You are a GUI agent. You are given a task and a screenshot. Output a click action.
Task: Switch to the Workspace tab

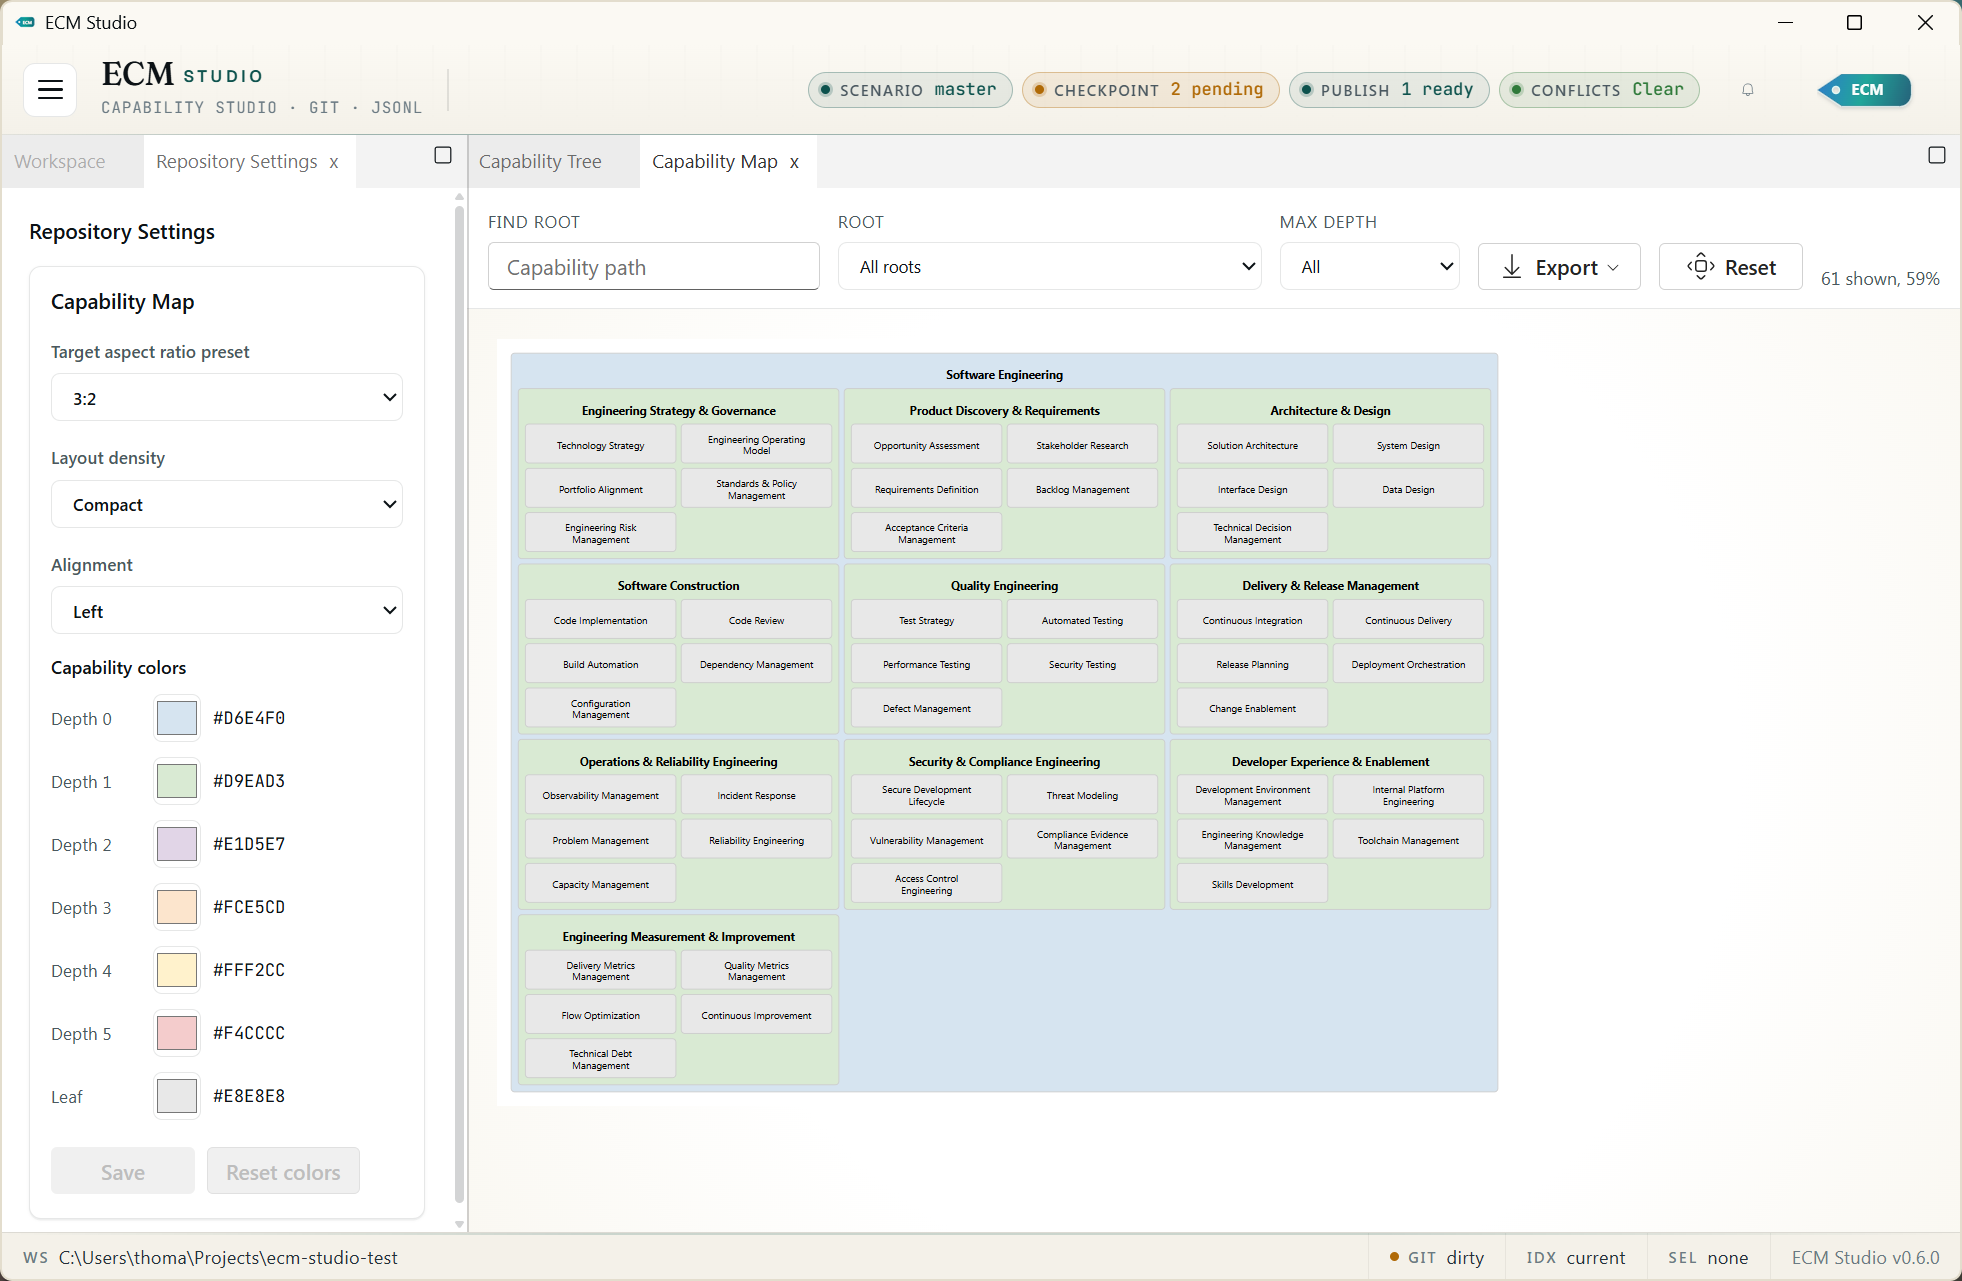tap(60, 161)
